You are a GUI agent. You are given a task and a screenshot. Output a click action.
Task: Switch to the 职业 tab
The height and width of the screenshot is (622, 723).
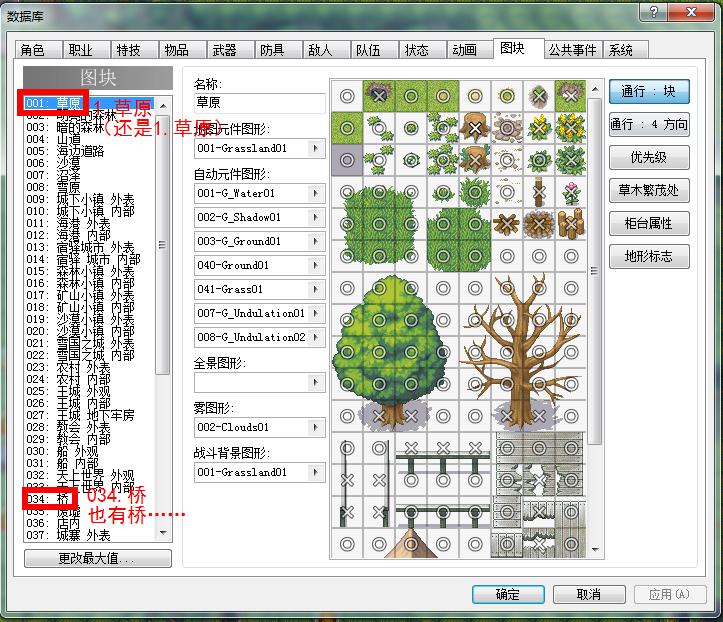[x=86, y=49]
